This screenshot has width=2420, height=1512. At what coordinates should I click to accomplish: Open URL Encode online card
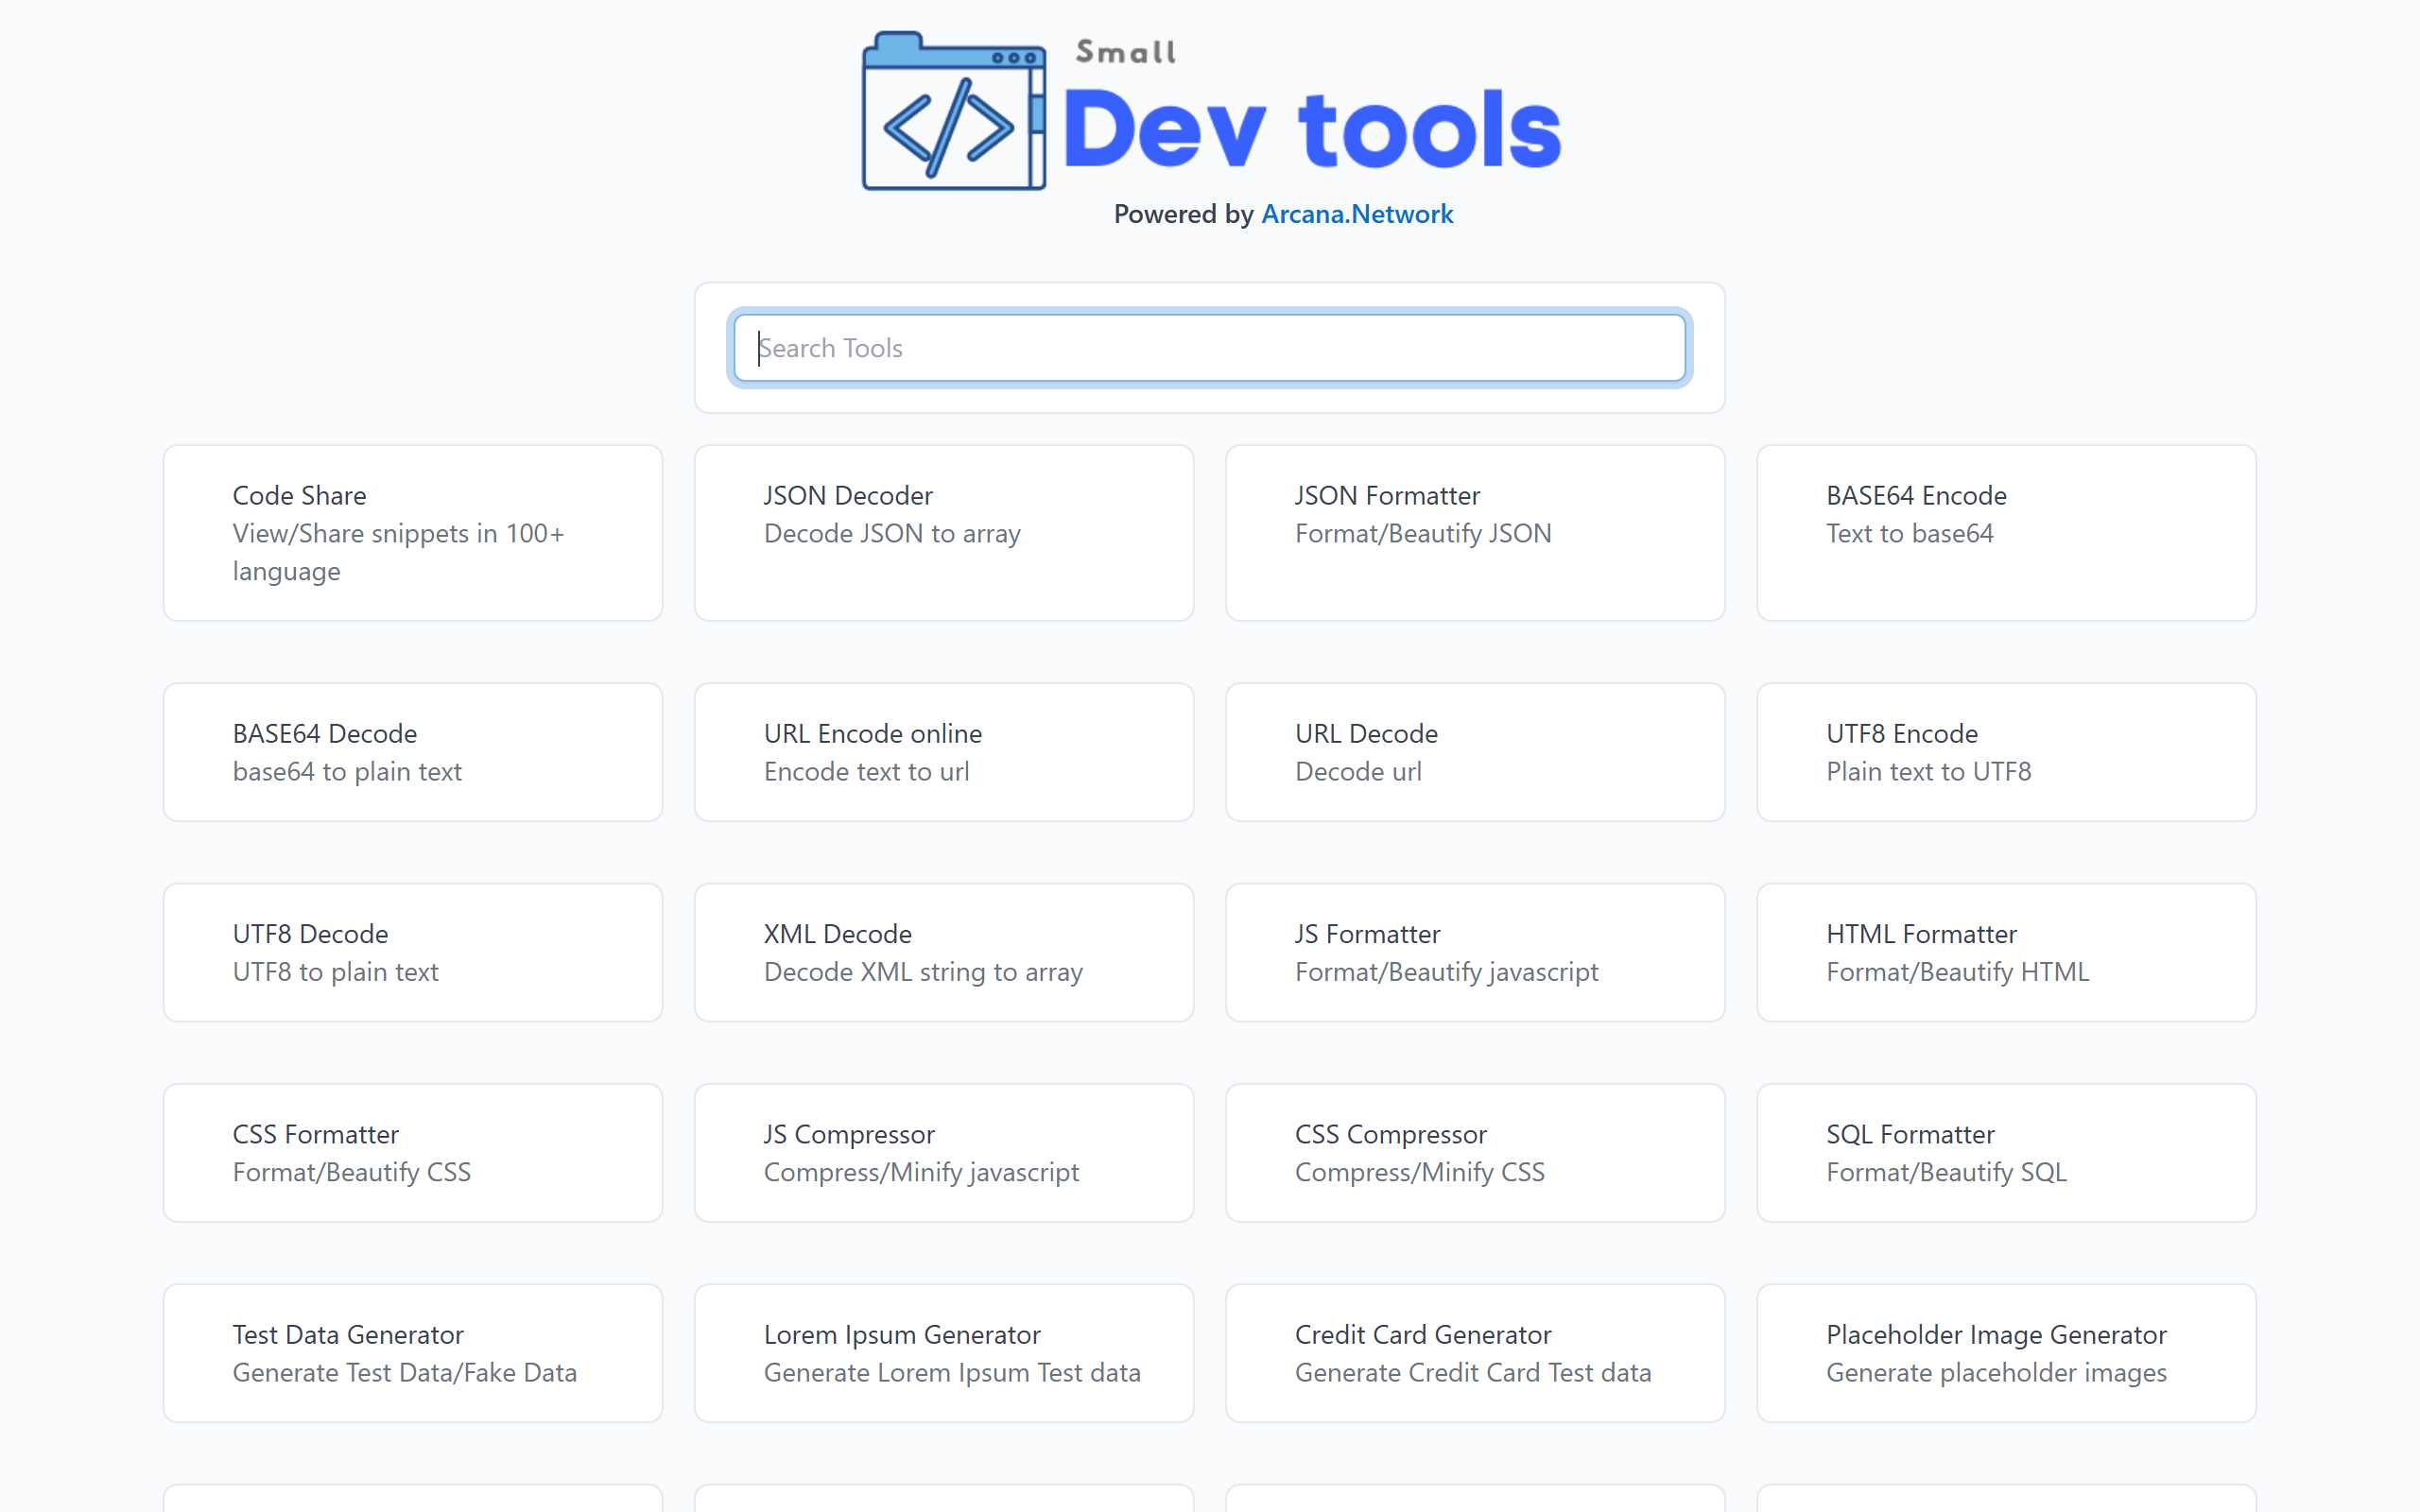click(943, 752)
